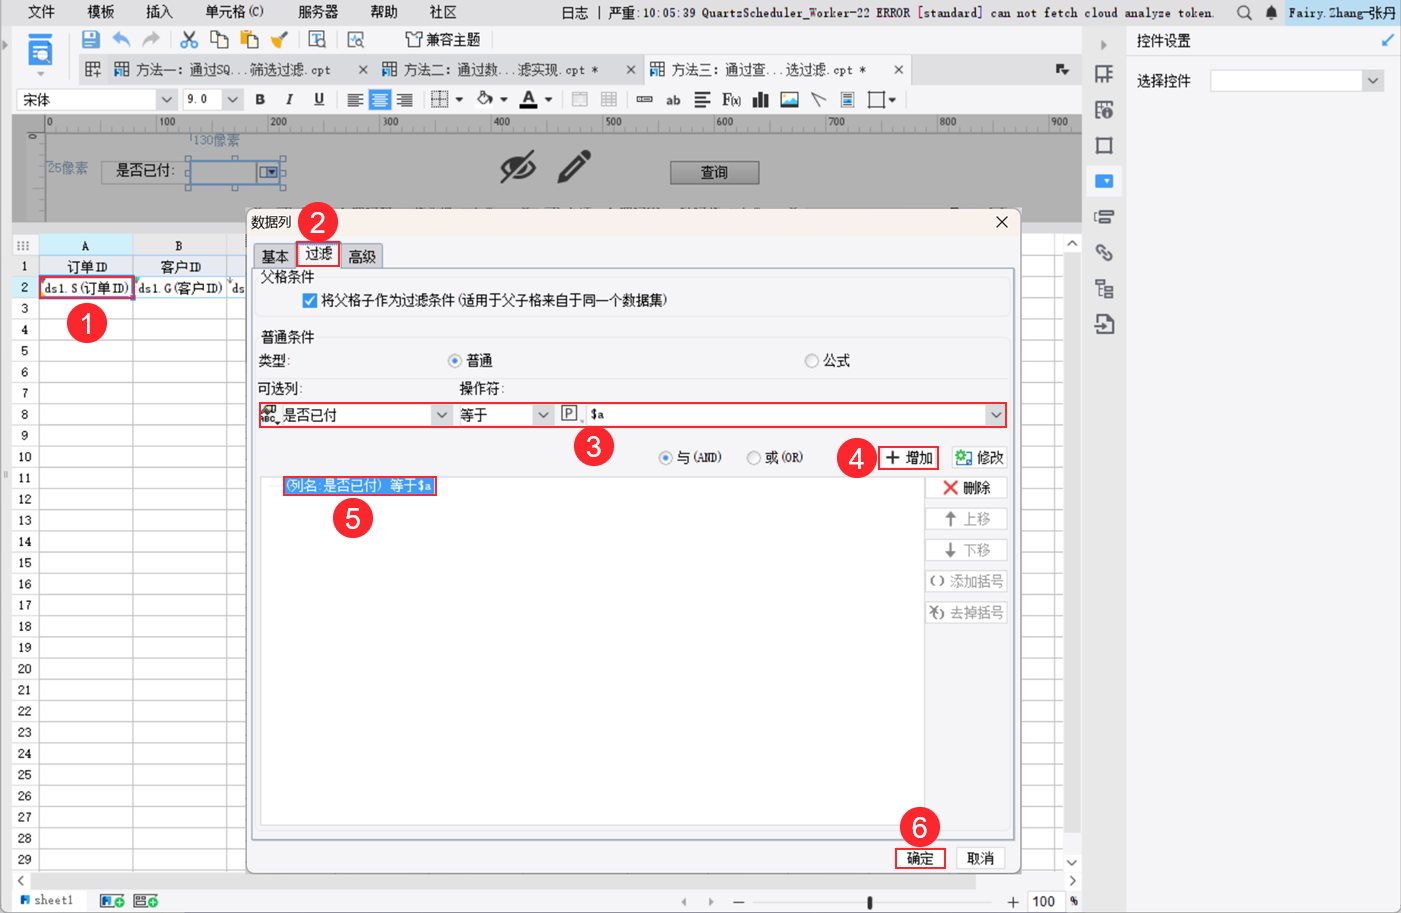This screenshot has width=1401, height=913.
Task: Click the 修改 button
Action: 979,457
